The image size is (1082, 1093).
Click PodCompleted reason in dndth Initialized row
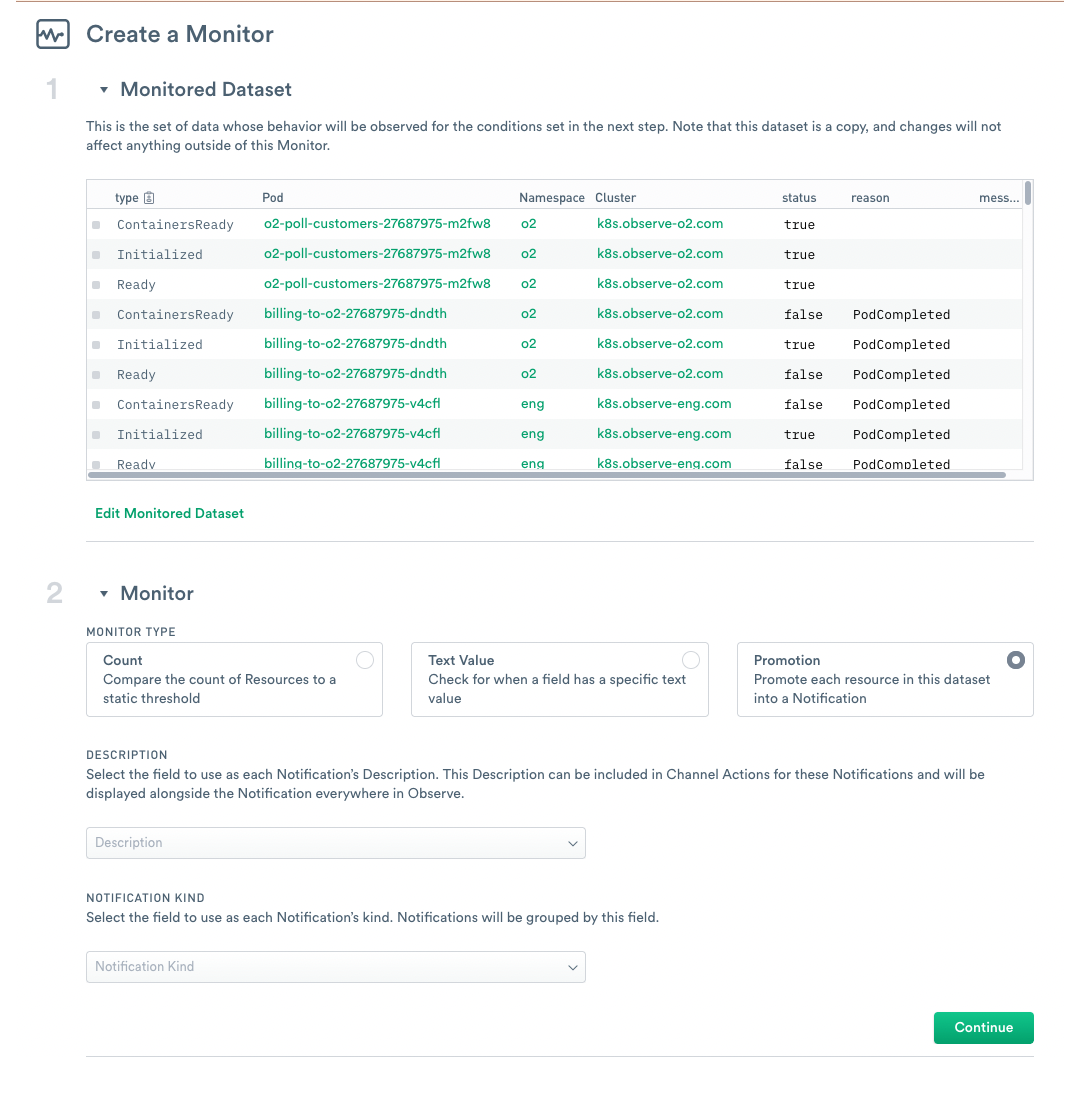click(901, 345)
